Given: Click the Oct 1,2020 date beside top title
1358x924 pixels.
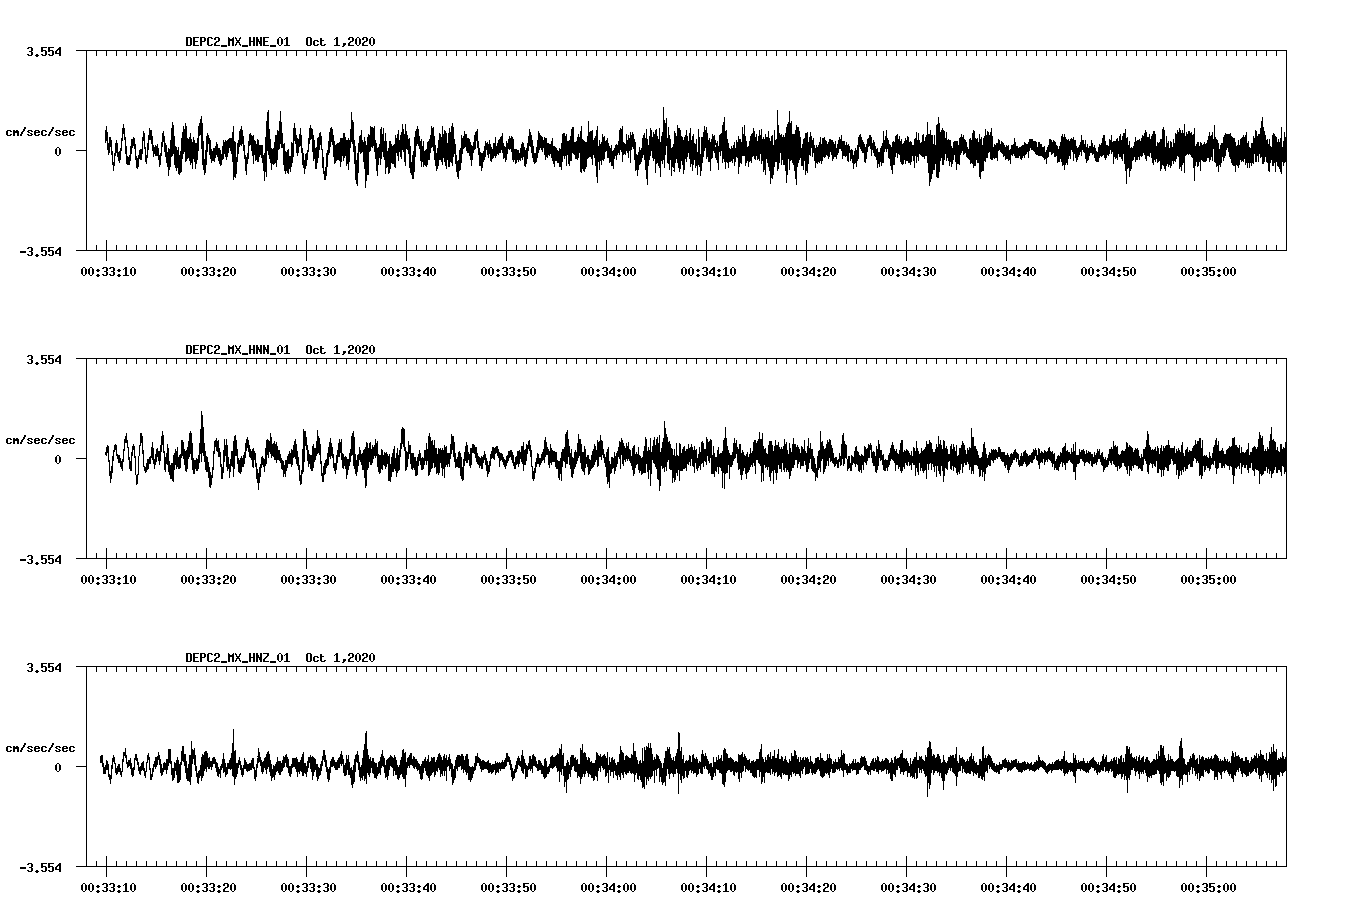Looking at the screenshot, I should (x=339, y=41).
